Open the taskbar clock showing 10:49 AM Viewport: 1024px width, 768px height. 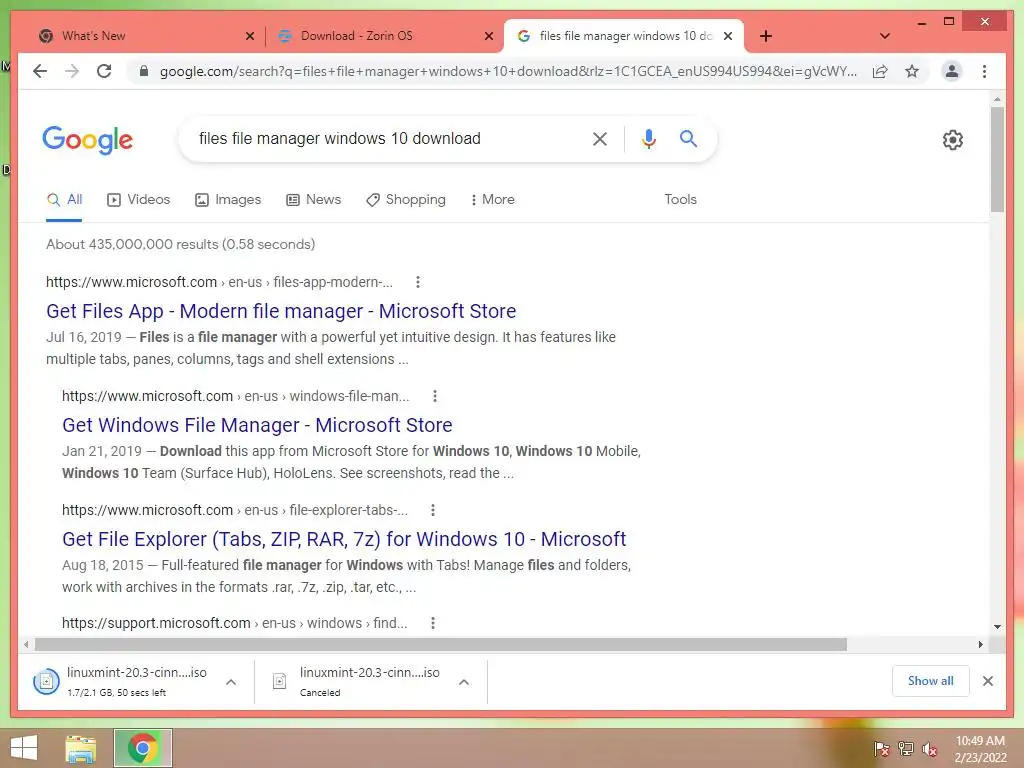980,749
